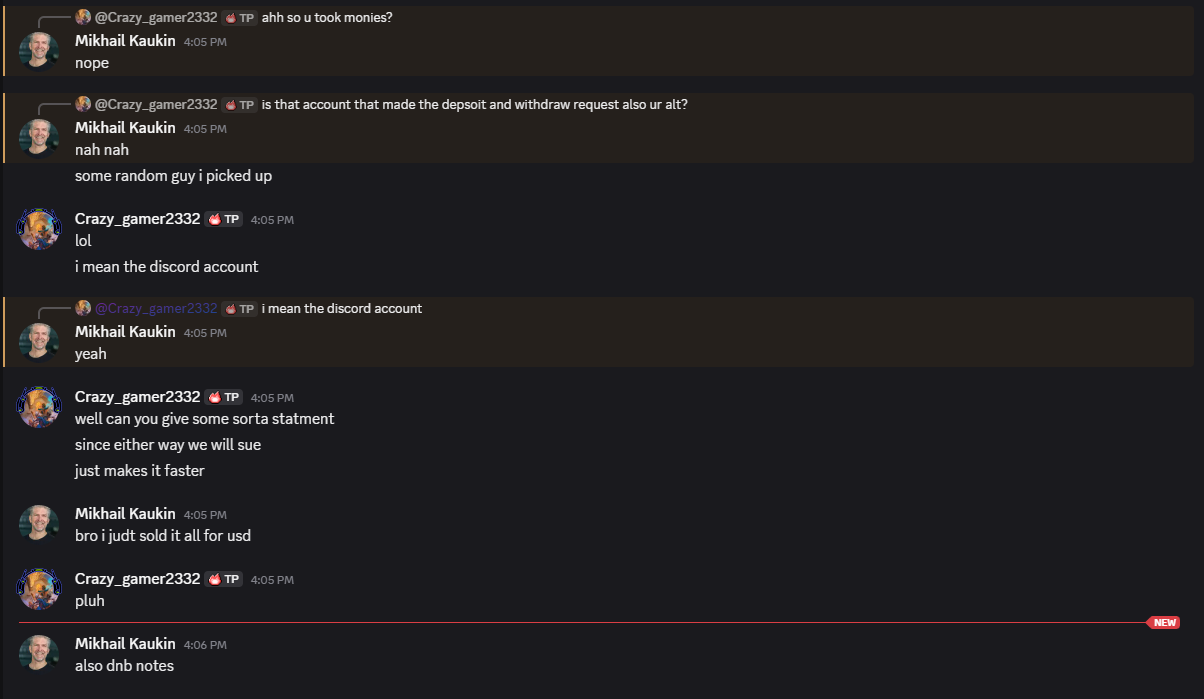Click the flame TP badge beside "pluh"

point(222,578)
